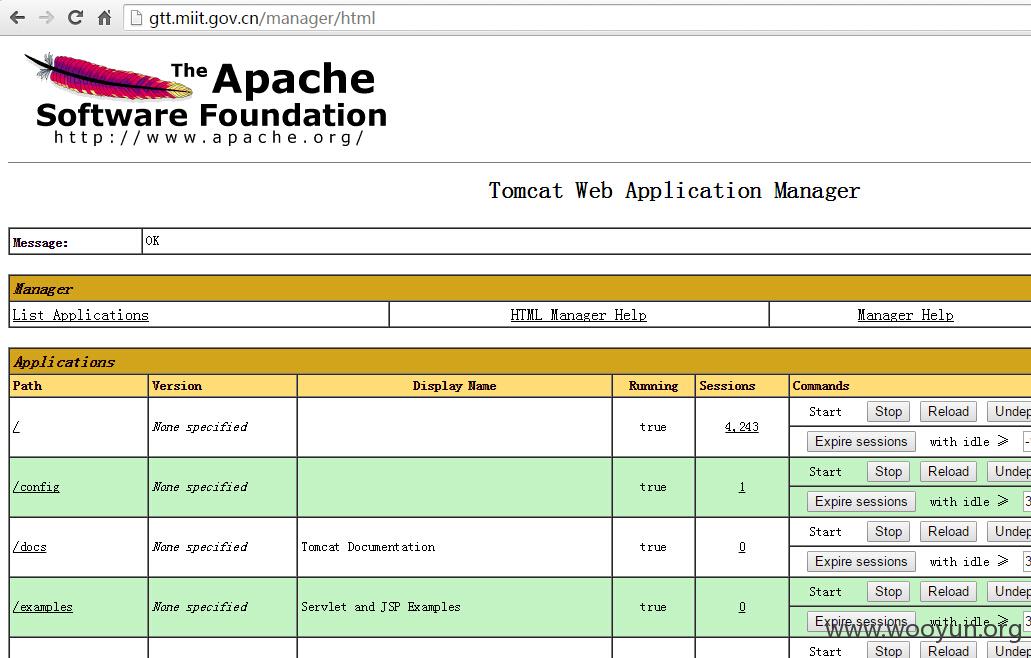The image size is (1031, 658).
Task: Open the /examples application path
Action: pos(43,607)
